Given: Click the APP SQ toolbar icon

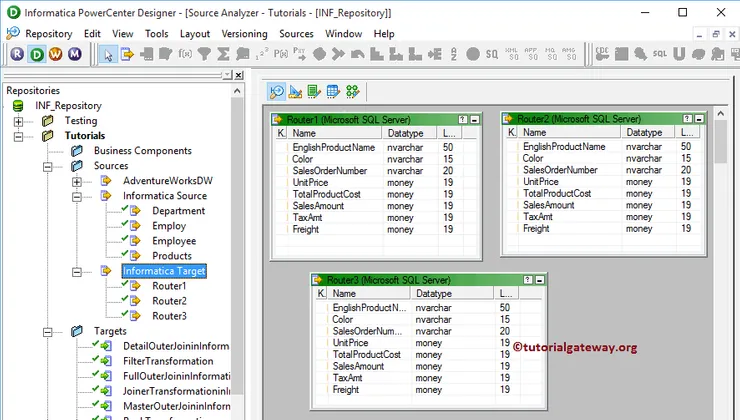Looking at the screenshot, I should (x=530, y=54).
